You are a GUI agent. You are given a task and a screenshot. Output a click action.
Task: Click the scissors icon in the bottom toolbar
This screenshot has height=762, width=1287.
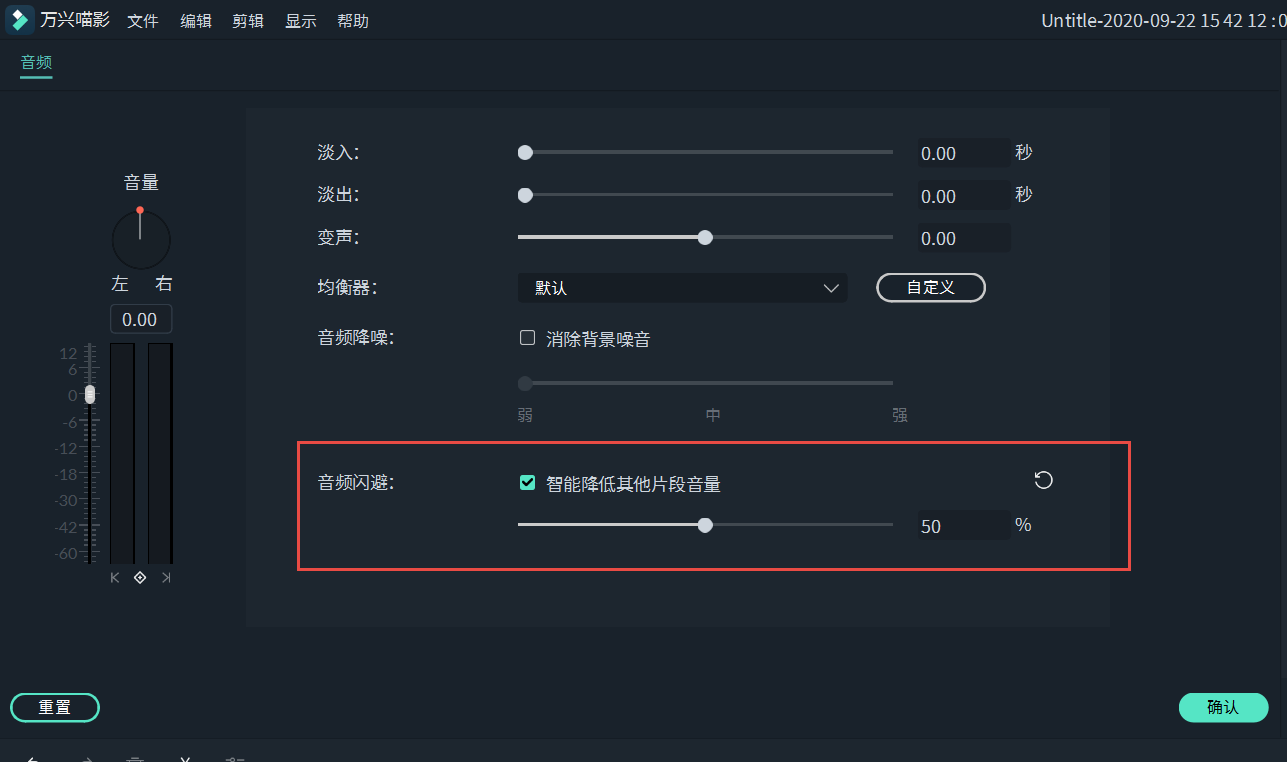(x=184, y=758)
